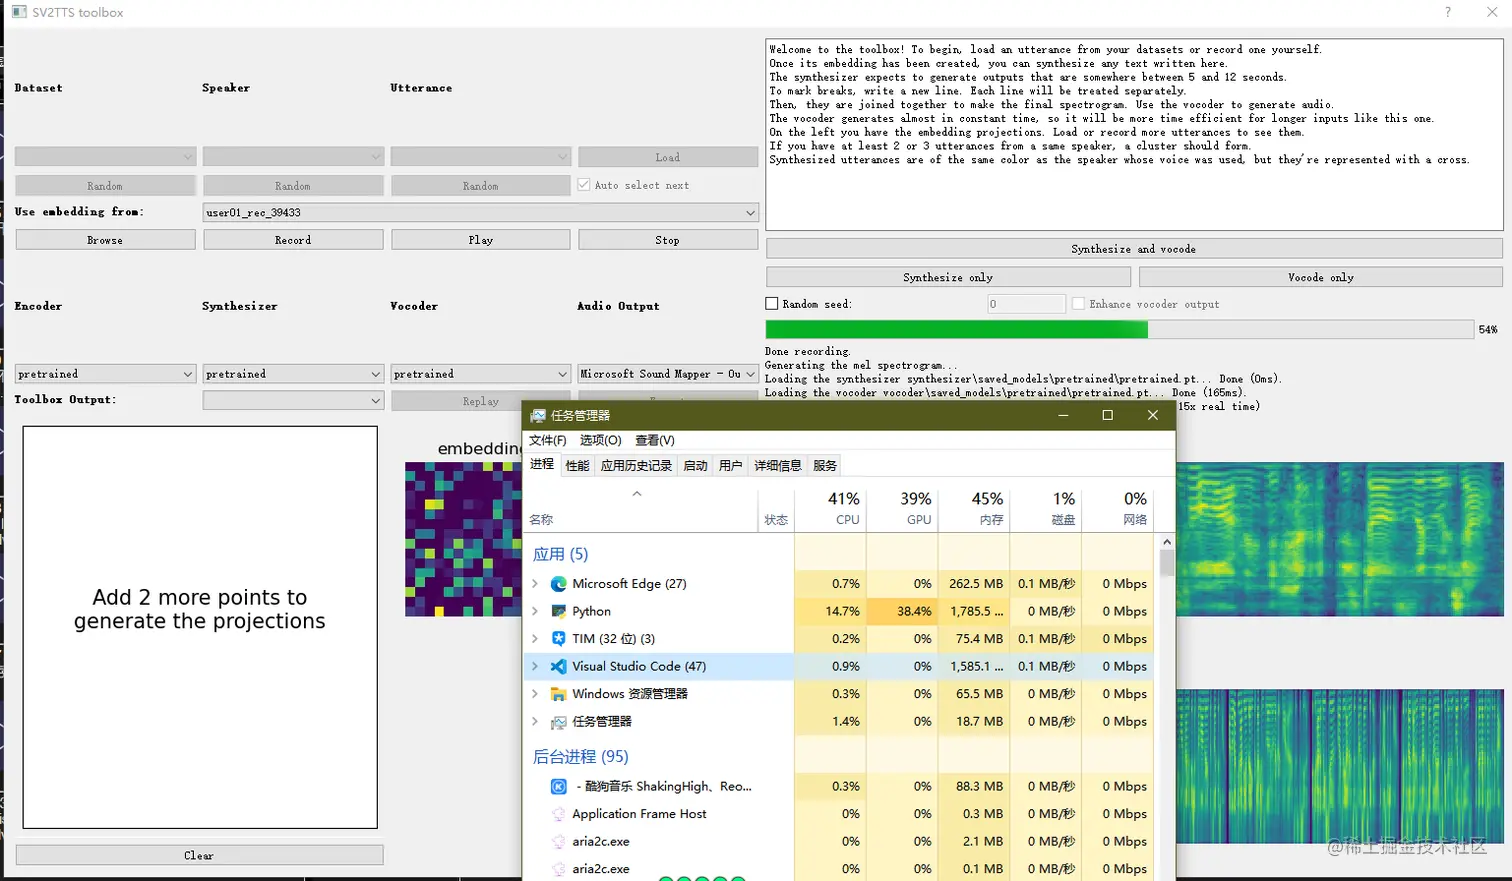Click the Windows 资源管理器 folder icon
Viewport: 1512px width, 881px height.
559,694
